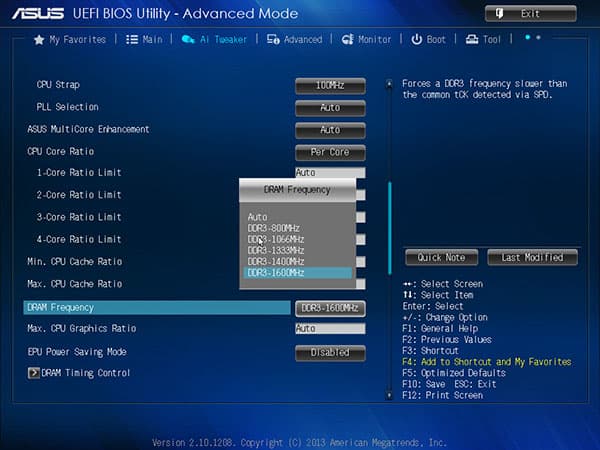The height and width of the screenshot is (450, 600).
Task: Choose Auto in DRAM Frequency list
Action: (258, 217)
